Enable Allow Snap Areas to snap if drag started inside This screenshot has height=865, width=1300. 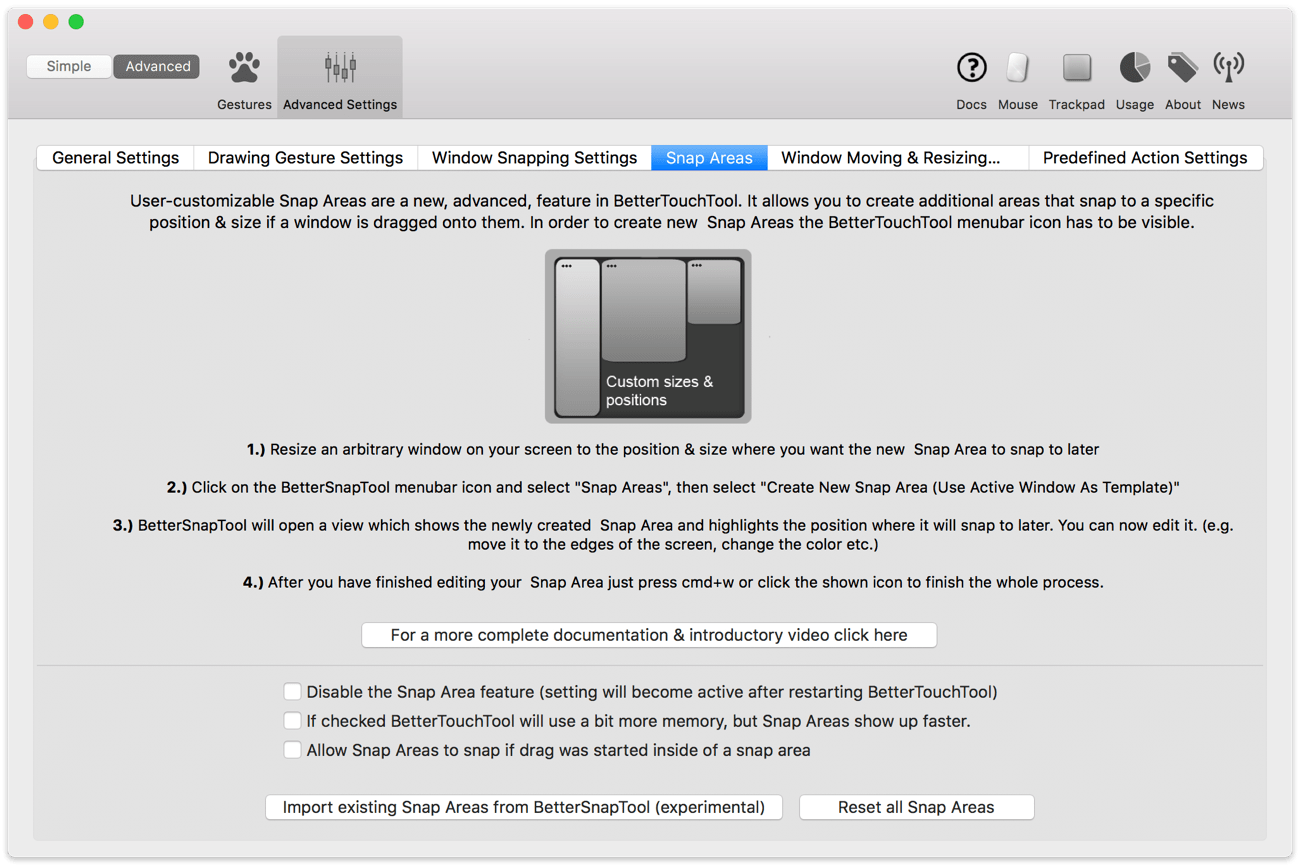[x=292, y=750]
